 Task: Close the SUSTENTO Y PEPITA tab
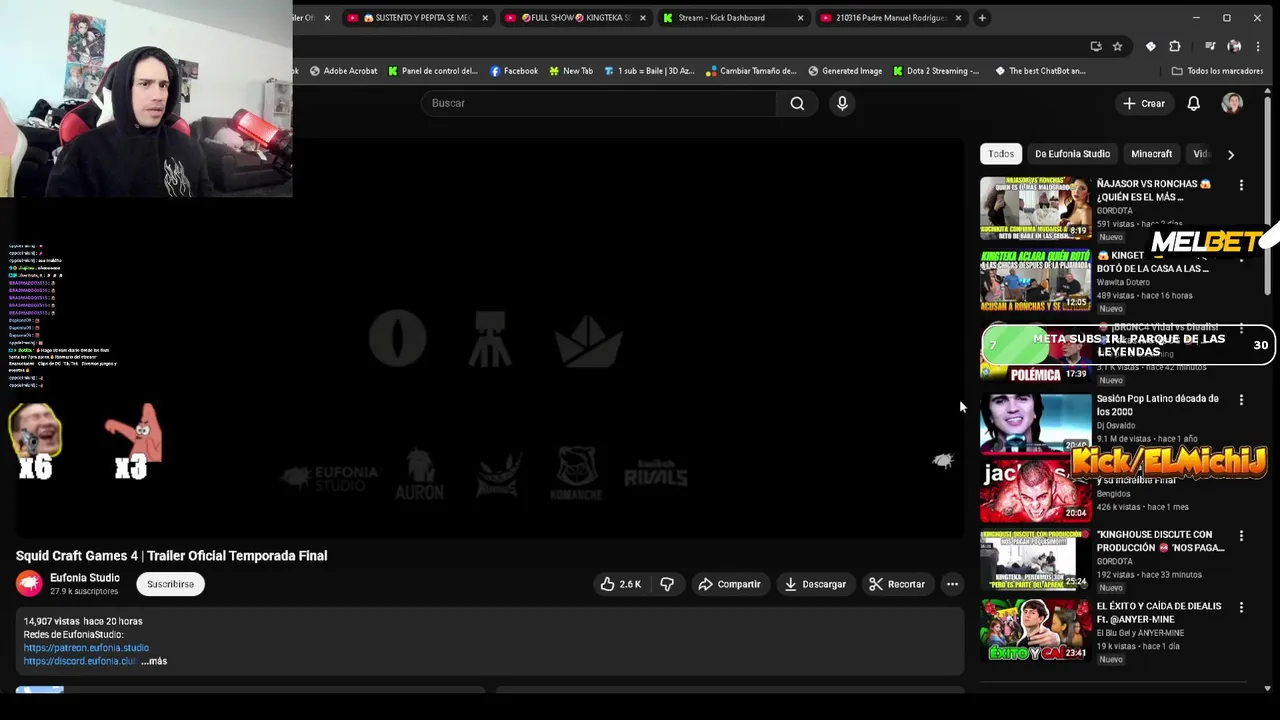[x=485, y=18]
